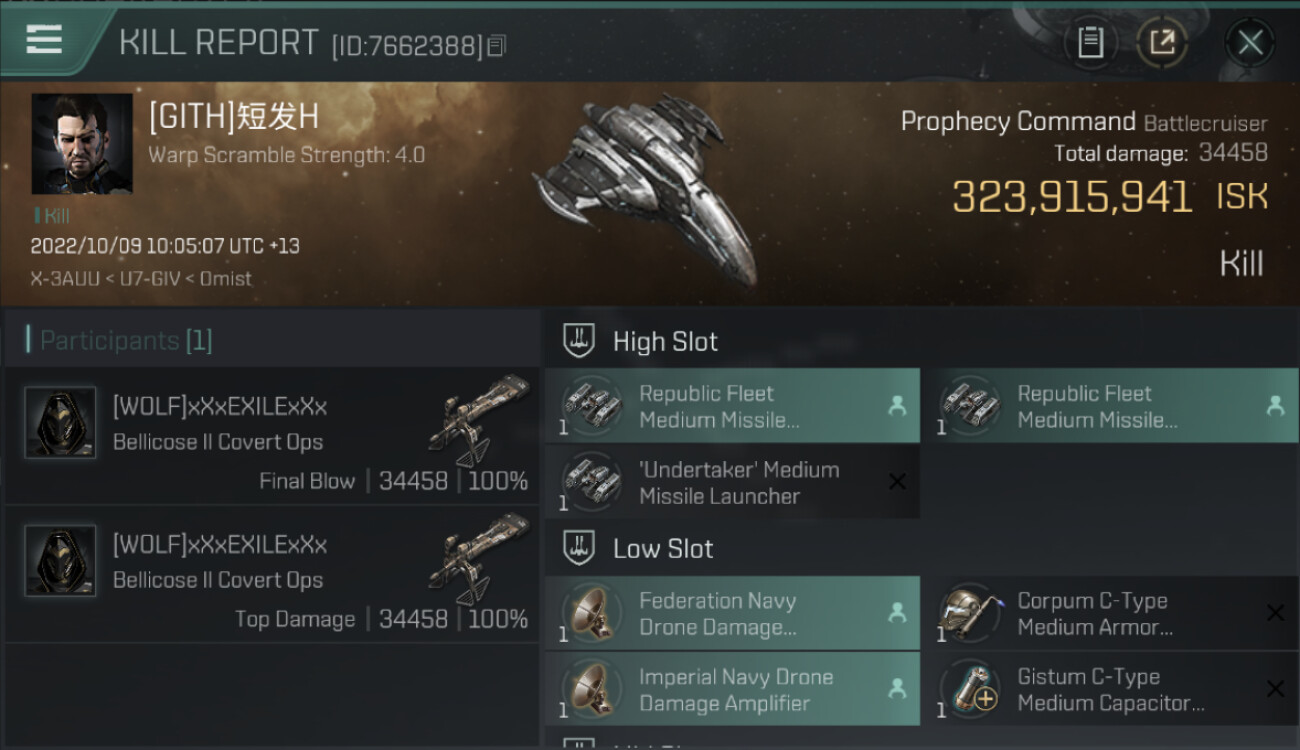Viewport: 1300px width, 750px height.
Task: Open the Final Blow participant avatar
Action: coord(60,423)
